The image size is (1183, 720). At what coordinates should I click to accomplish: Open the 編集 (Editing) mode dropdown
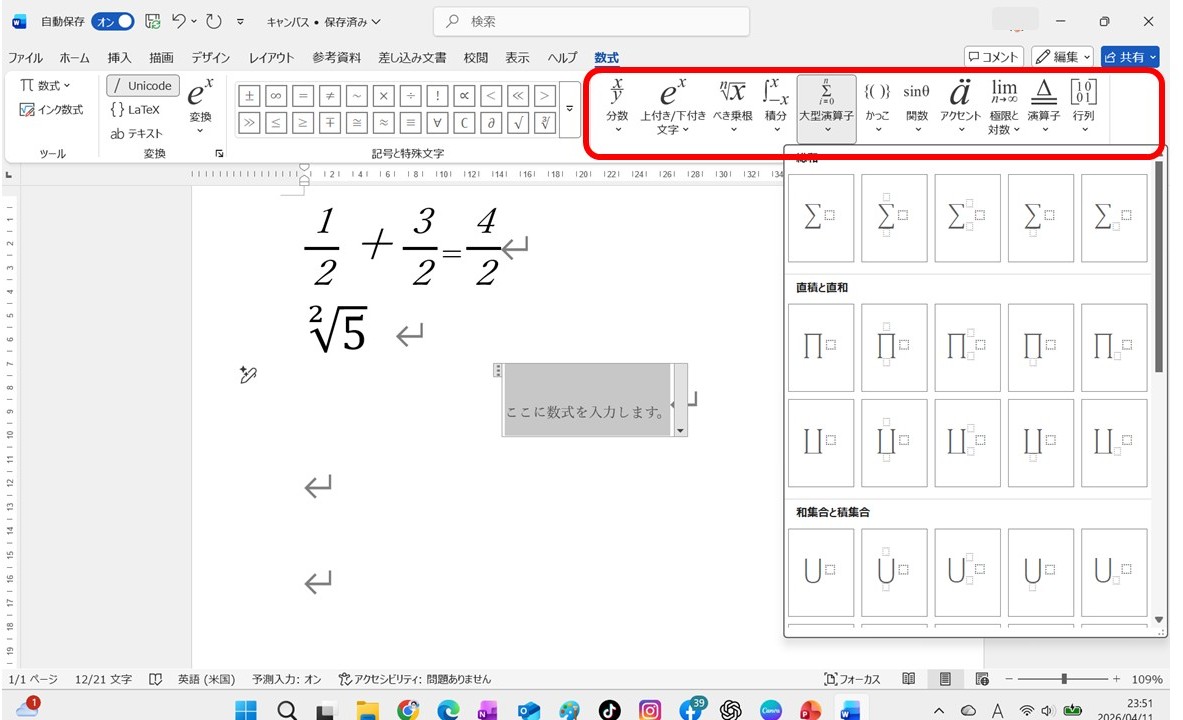(x=1062, y=57)
